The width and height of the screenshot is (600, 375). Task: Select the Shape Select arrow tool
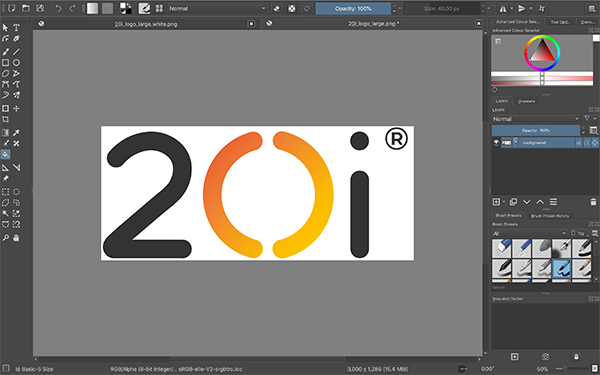click(x=5, y=28)
